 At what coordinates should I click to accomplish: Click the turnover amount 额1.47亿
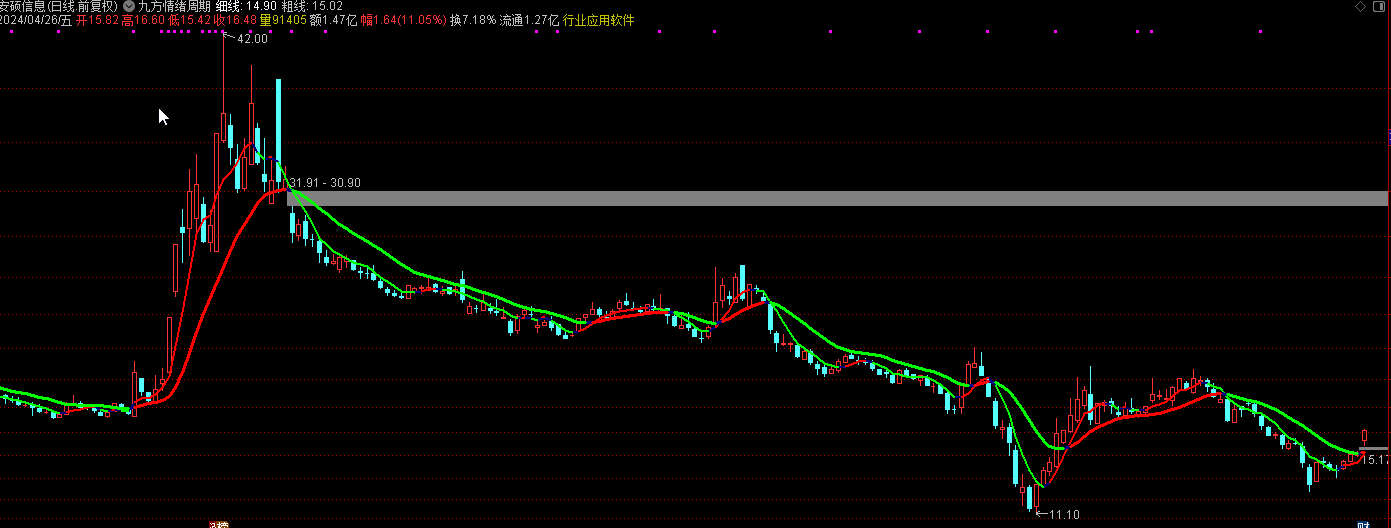point(333,20)
